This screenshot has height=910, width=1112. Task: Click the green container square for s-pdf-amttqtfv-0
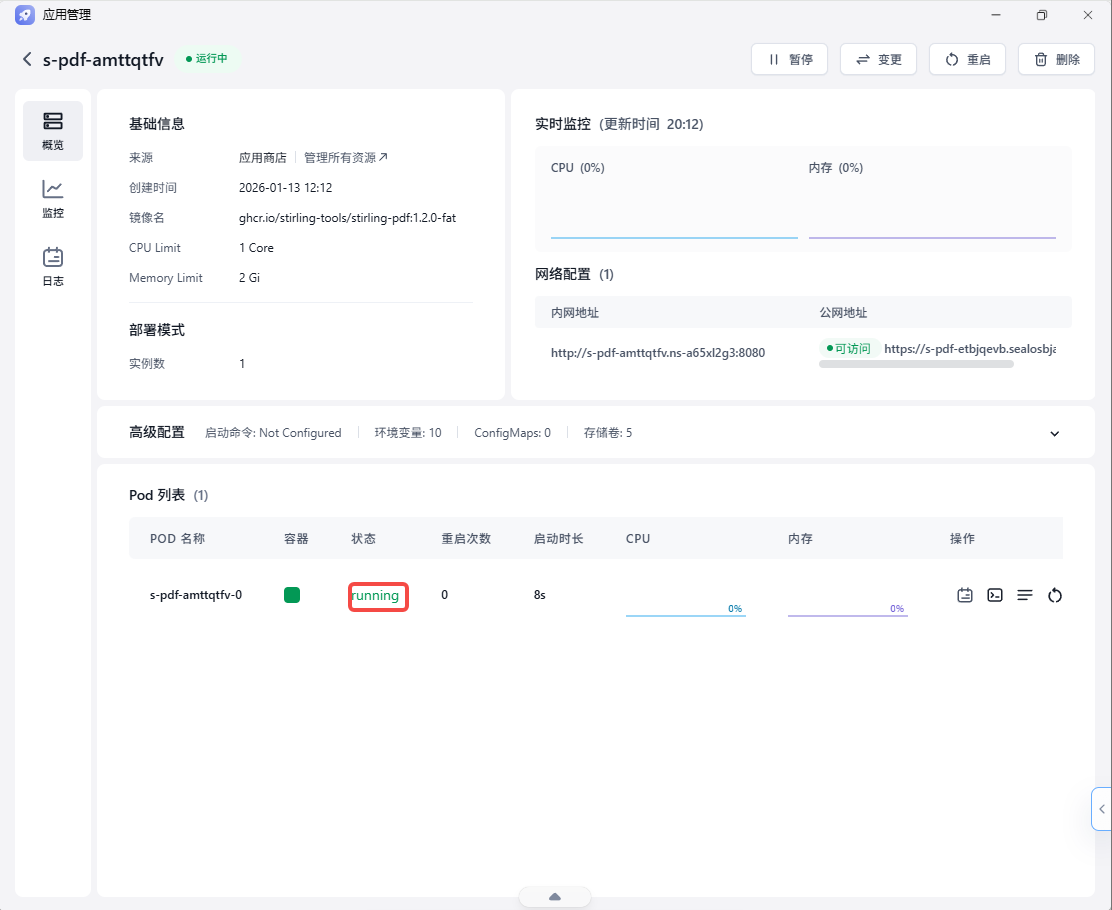pos(292,595)
